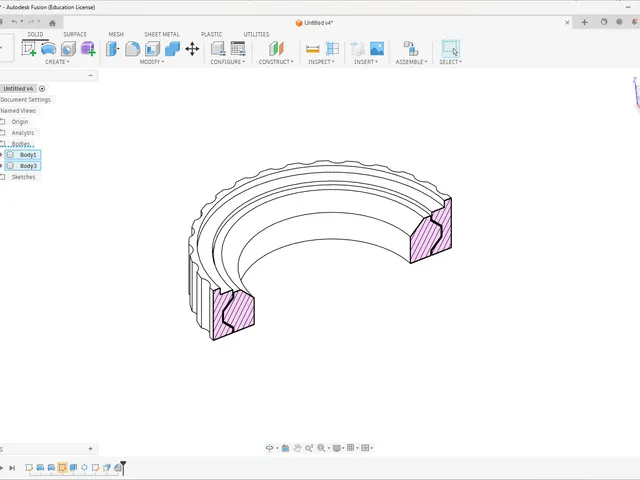
Task: Jump to timeline end with Go-to-End button
Action: (12, 468)
